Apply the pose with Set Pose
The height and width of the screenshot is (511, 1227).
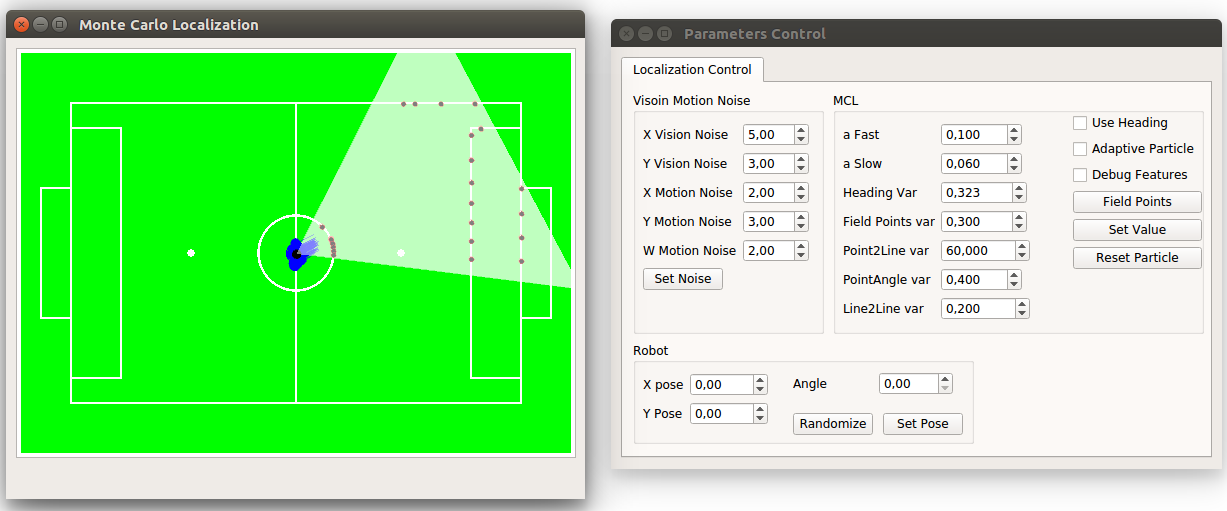click(922, 424)
